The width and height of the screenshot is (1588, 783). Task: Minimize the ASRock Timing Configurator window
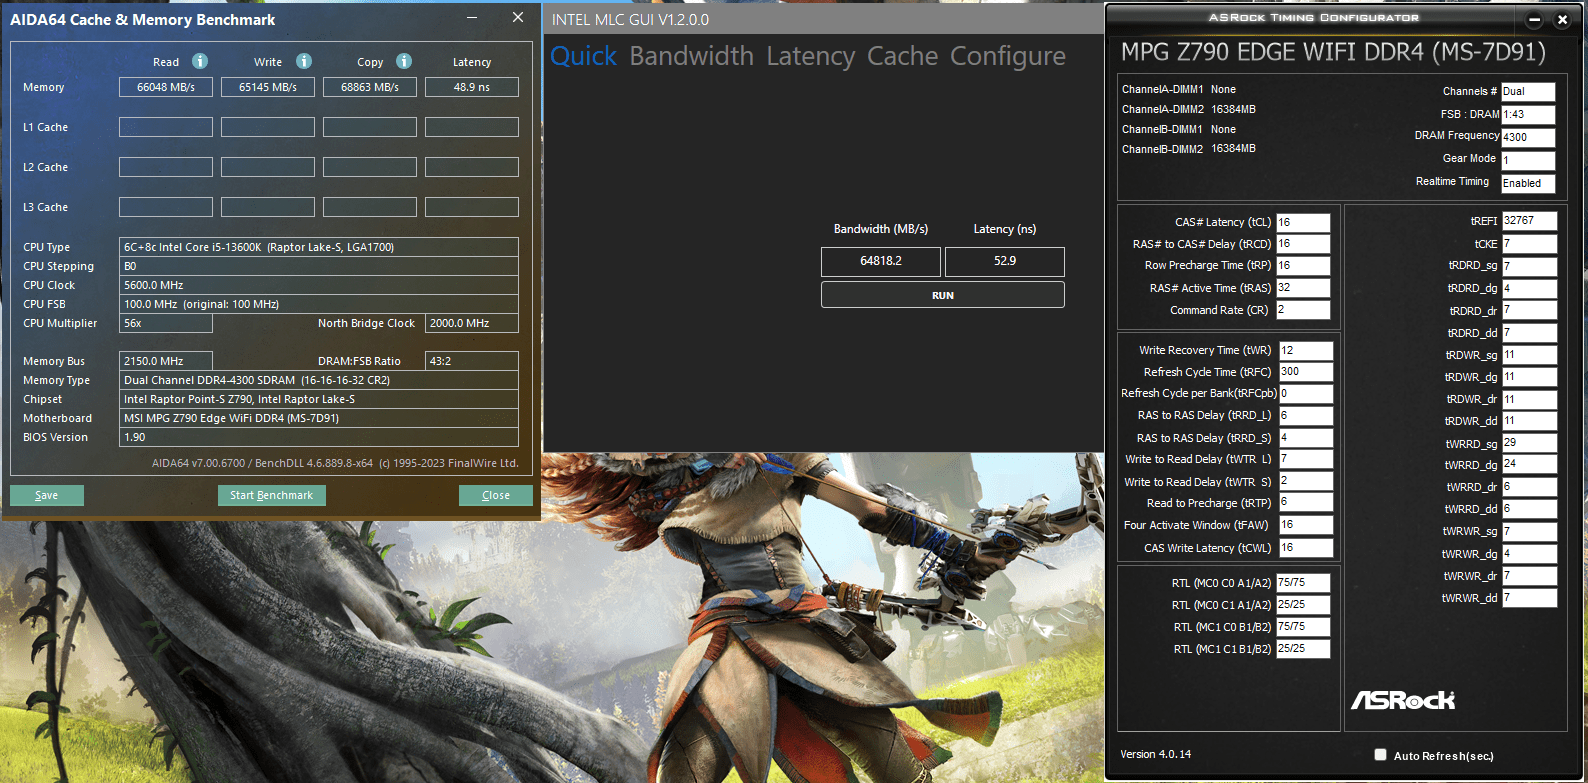pos(1535,19)
